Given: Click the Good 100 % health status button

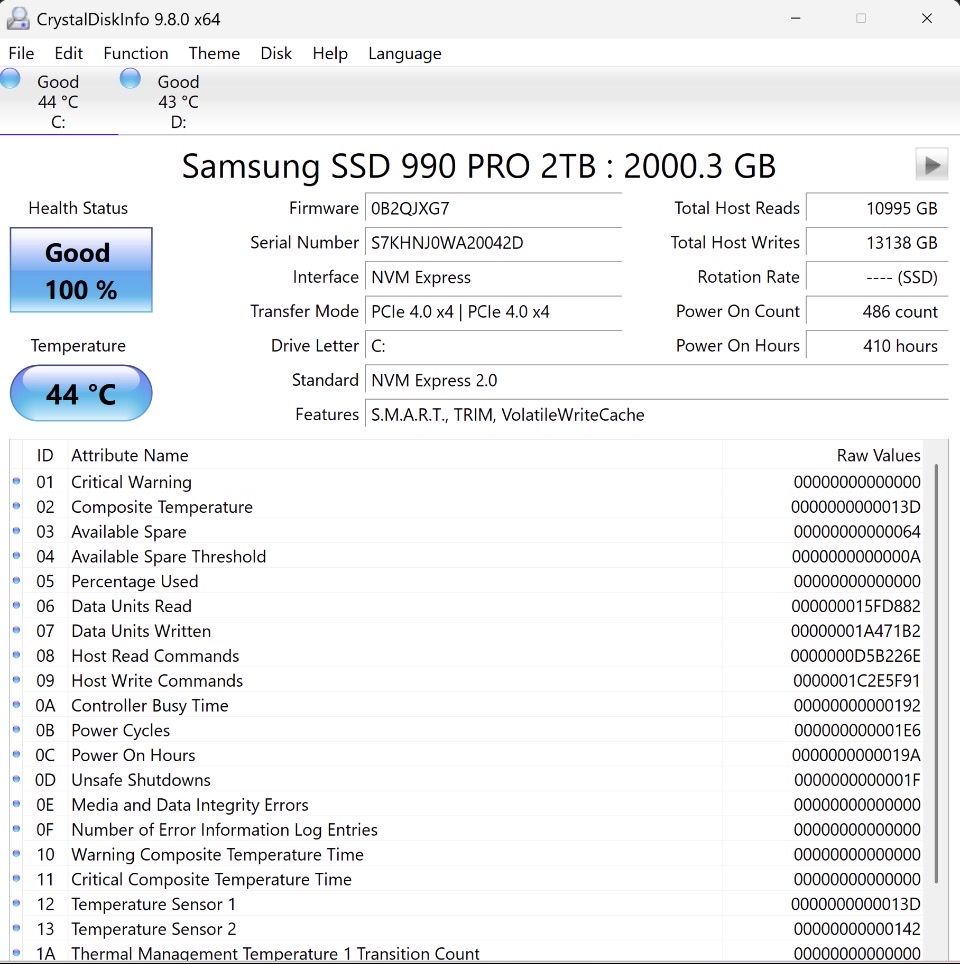Looking at the screenshot, I should coord(81,270).
